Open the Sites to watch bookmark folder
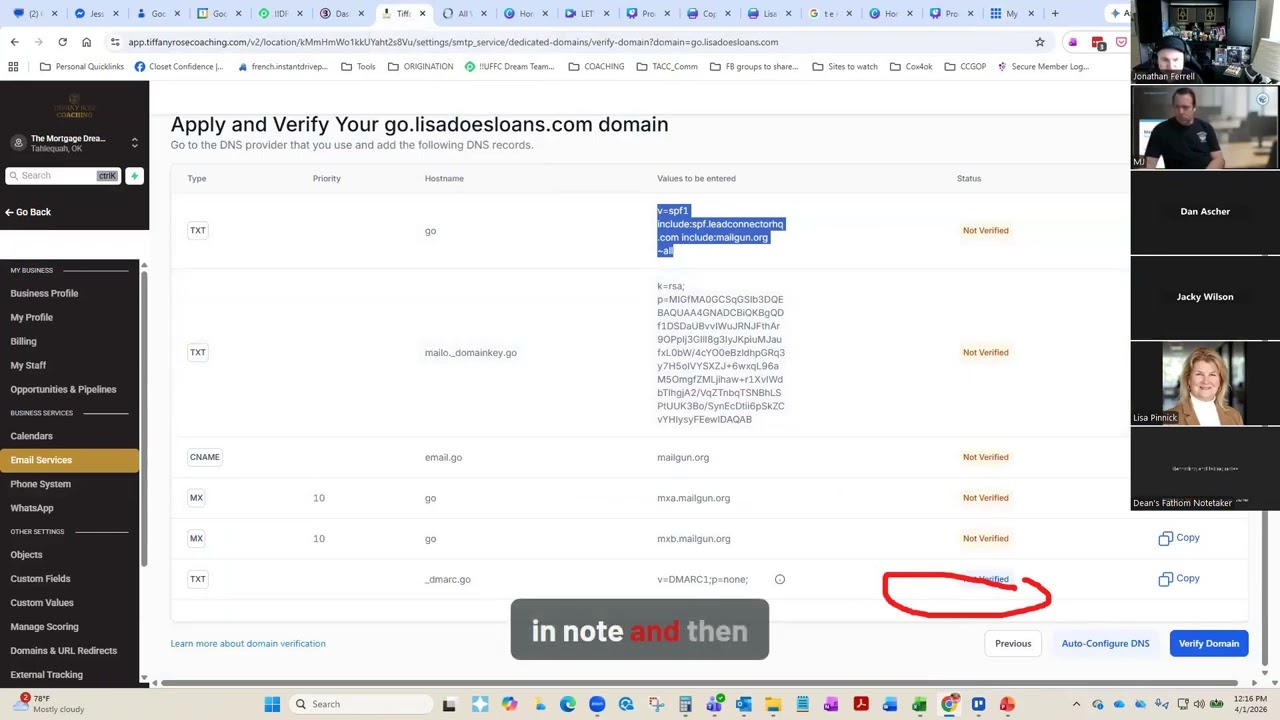1280x720 pixels. (845, 67)
